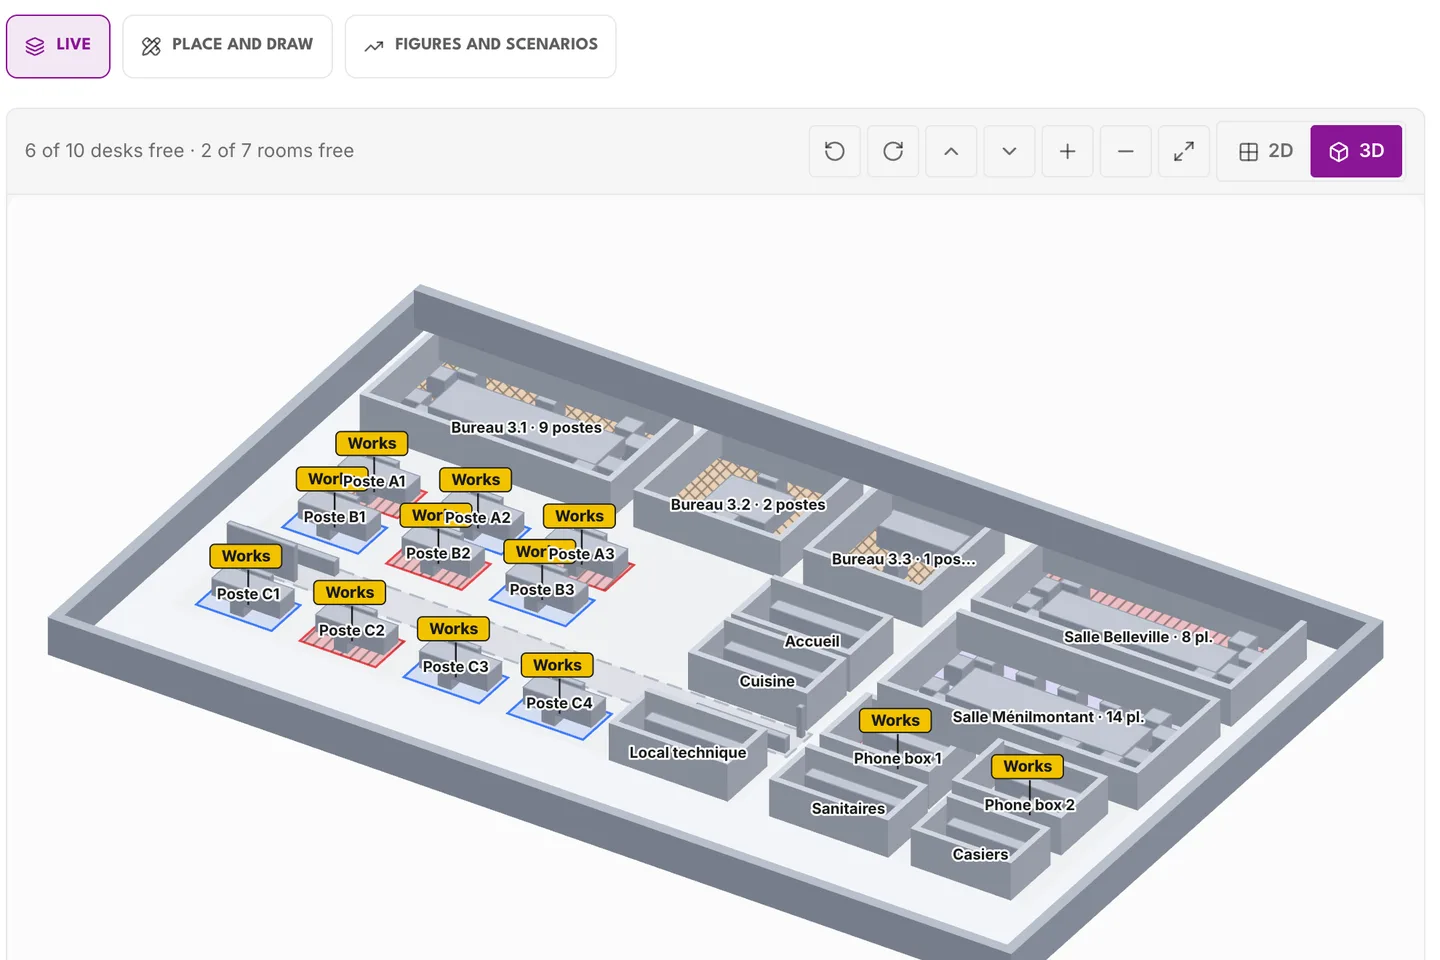
Task: Select the Poste A3 desk label
Action: [581, 554]
